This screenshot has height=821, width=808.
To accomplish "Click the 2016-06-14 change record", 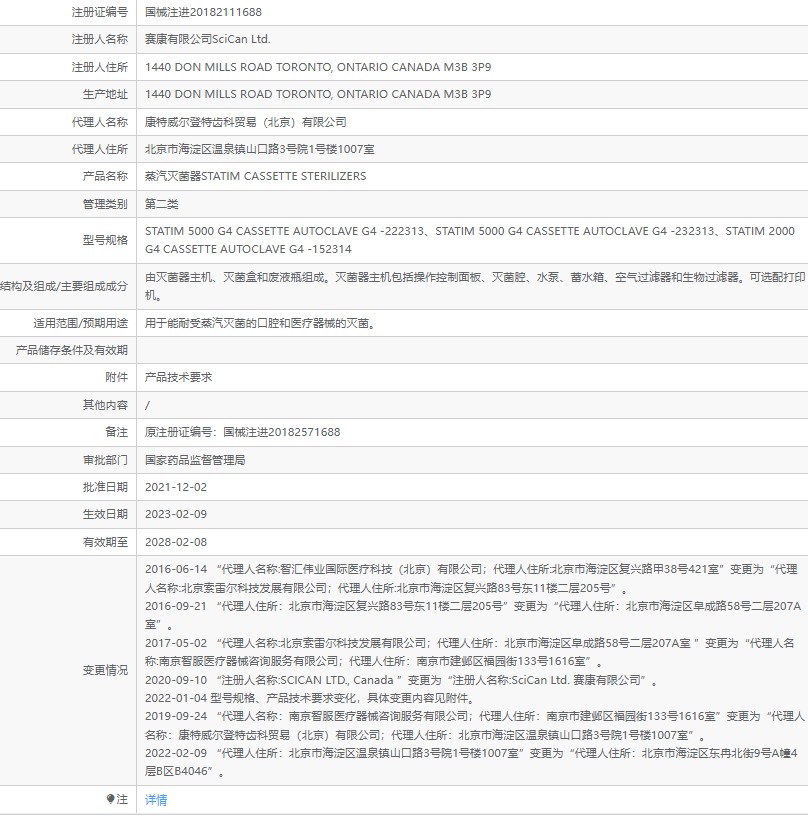I will pyautogui.click(x=471, y=579).
